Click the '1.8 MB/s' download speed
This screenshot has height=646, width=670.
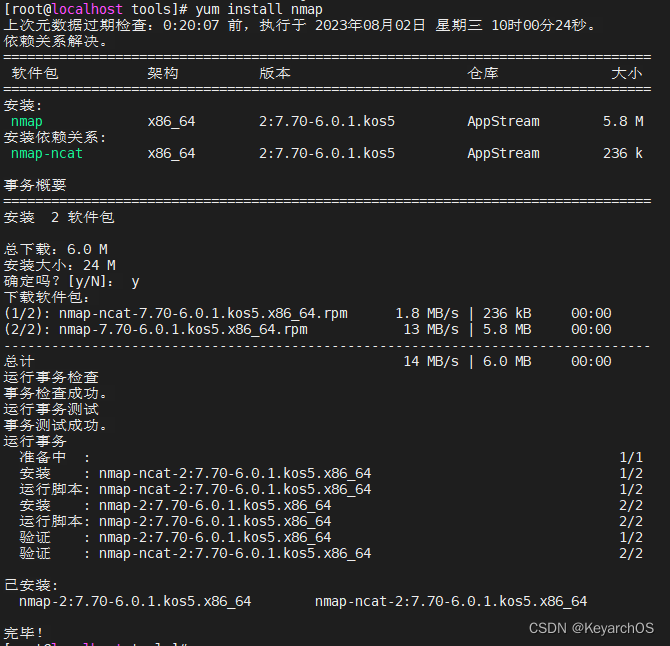[x=427, y=314]
